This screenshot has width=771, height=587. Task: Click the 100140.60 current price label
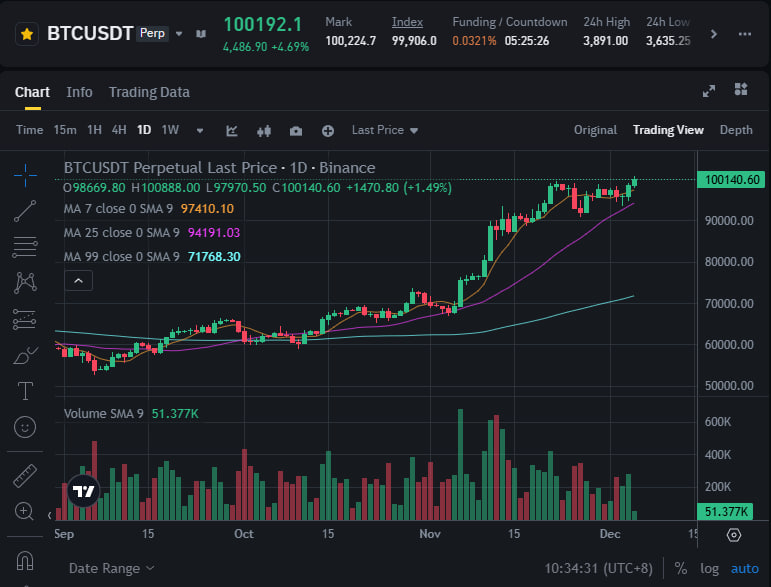pyautogui.click(x=732, y=180)
